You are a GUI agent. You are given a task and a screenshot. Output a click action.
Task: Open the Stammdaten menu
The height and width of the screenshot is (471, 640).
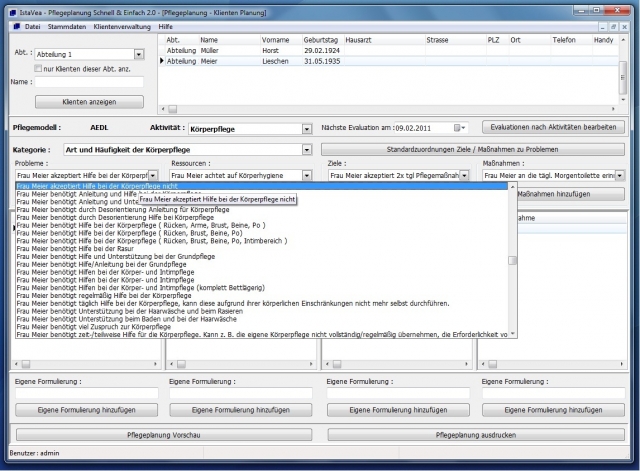coord(67,27)
